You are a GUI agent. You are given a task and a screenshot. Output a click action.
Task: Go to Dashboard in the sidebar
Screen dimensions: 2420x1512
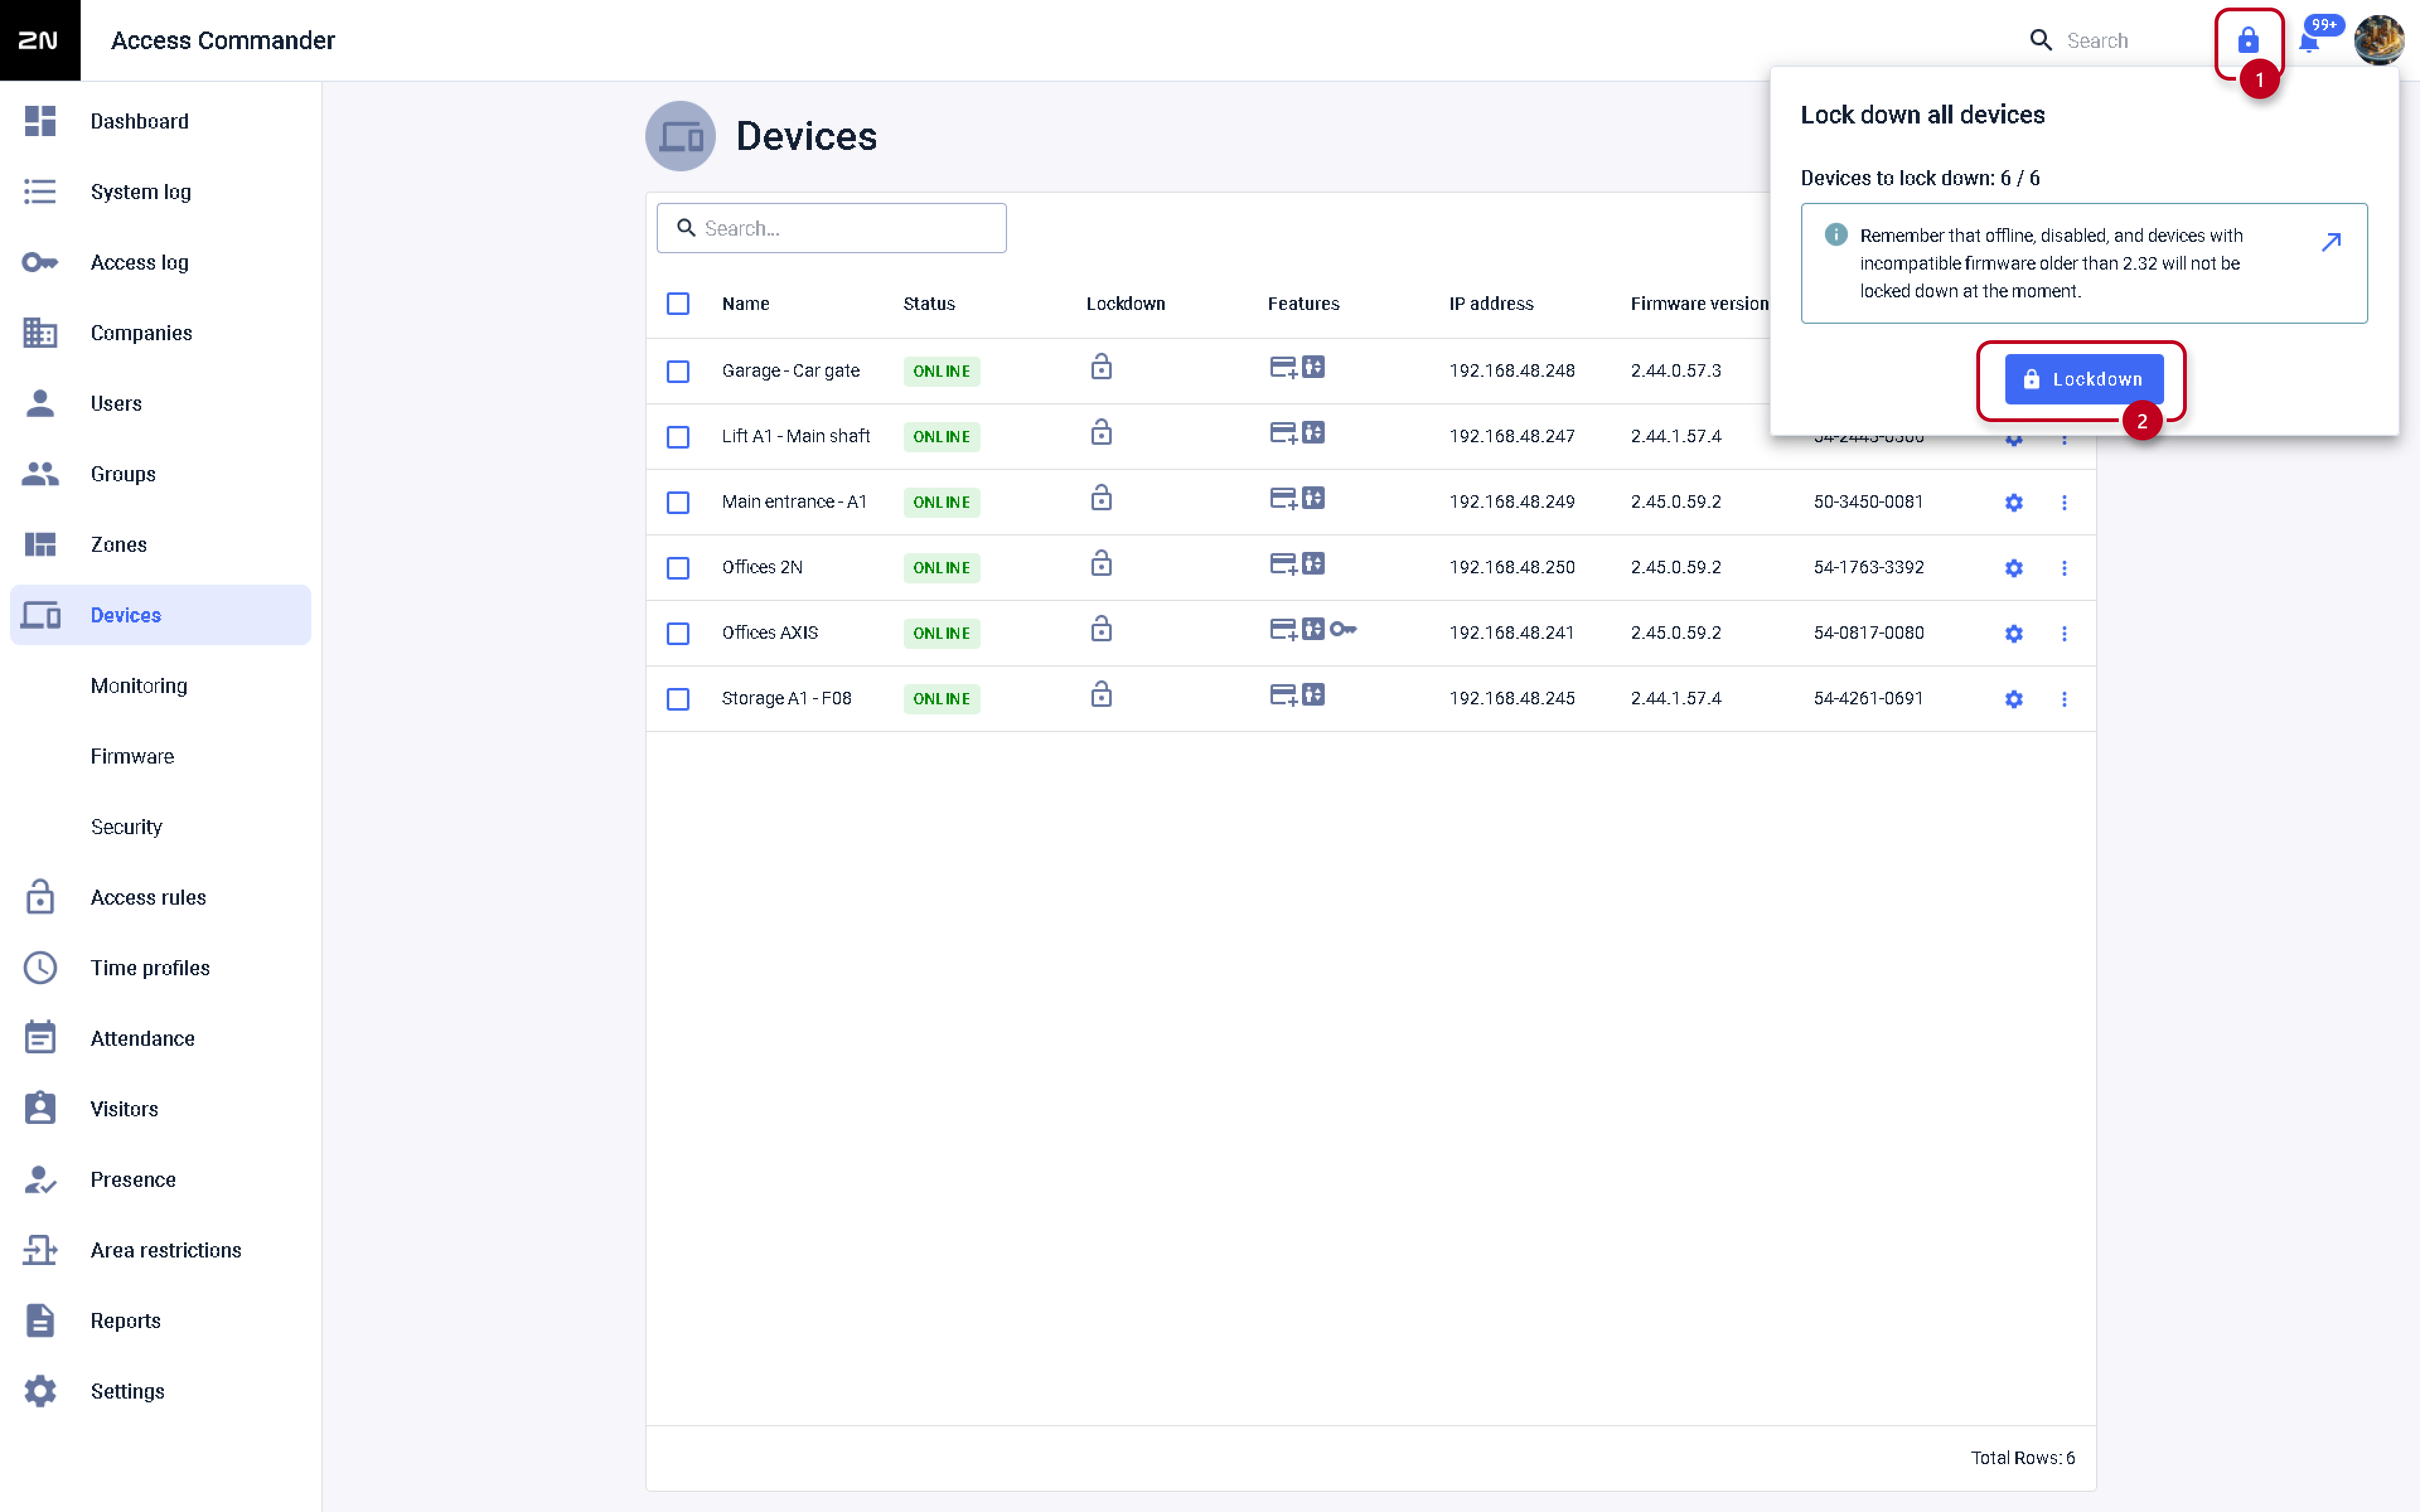[160, 121]
